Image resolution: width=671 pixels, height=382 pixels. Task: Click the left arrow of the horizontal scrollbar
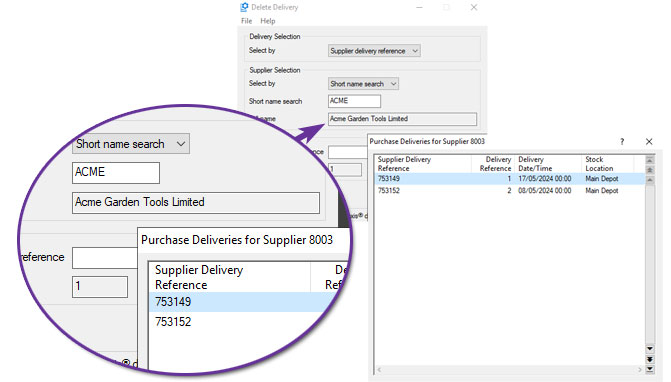pyautogui.click(x=379, y=370)
